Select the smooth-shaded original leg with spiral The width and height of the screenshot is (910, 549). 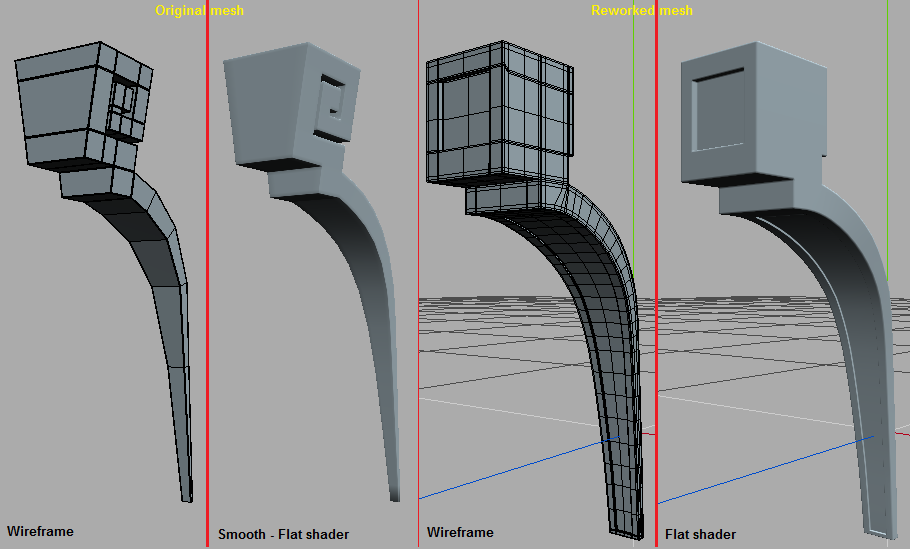[x=312, y=272]
